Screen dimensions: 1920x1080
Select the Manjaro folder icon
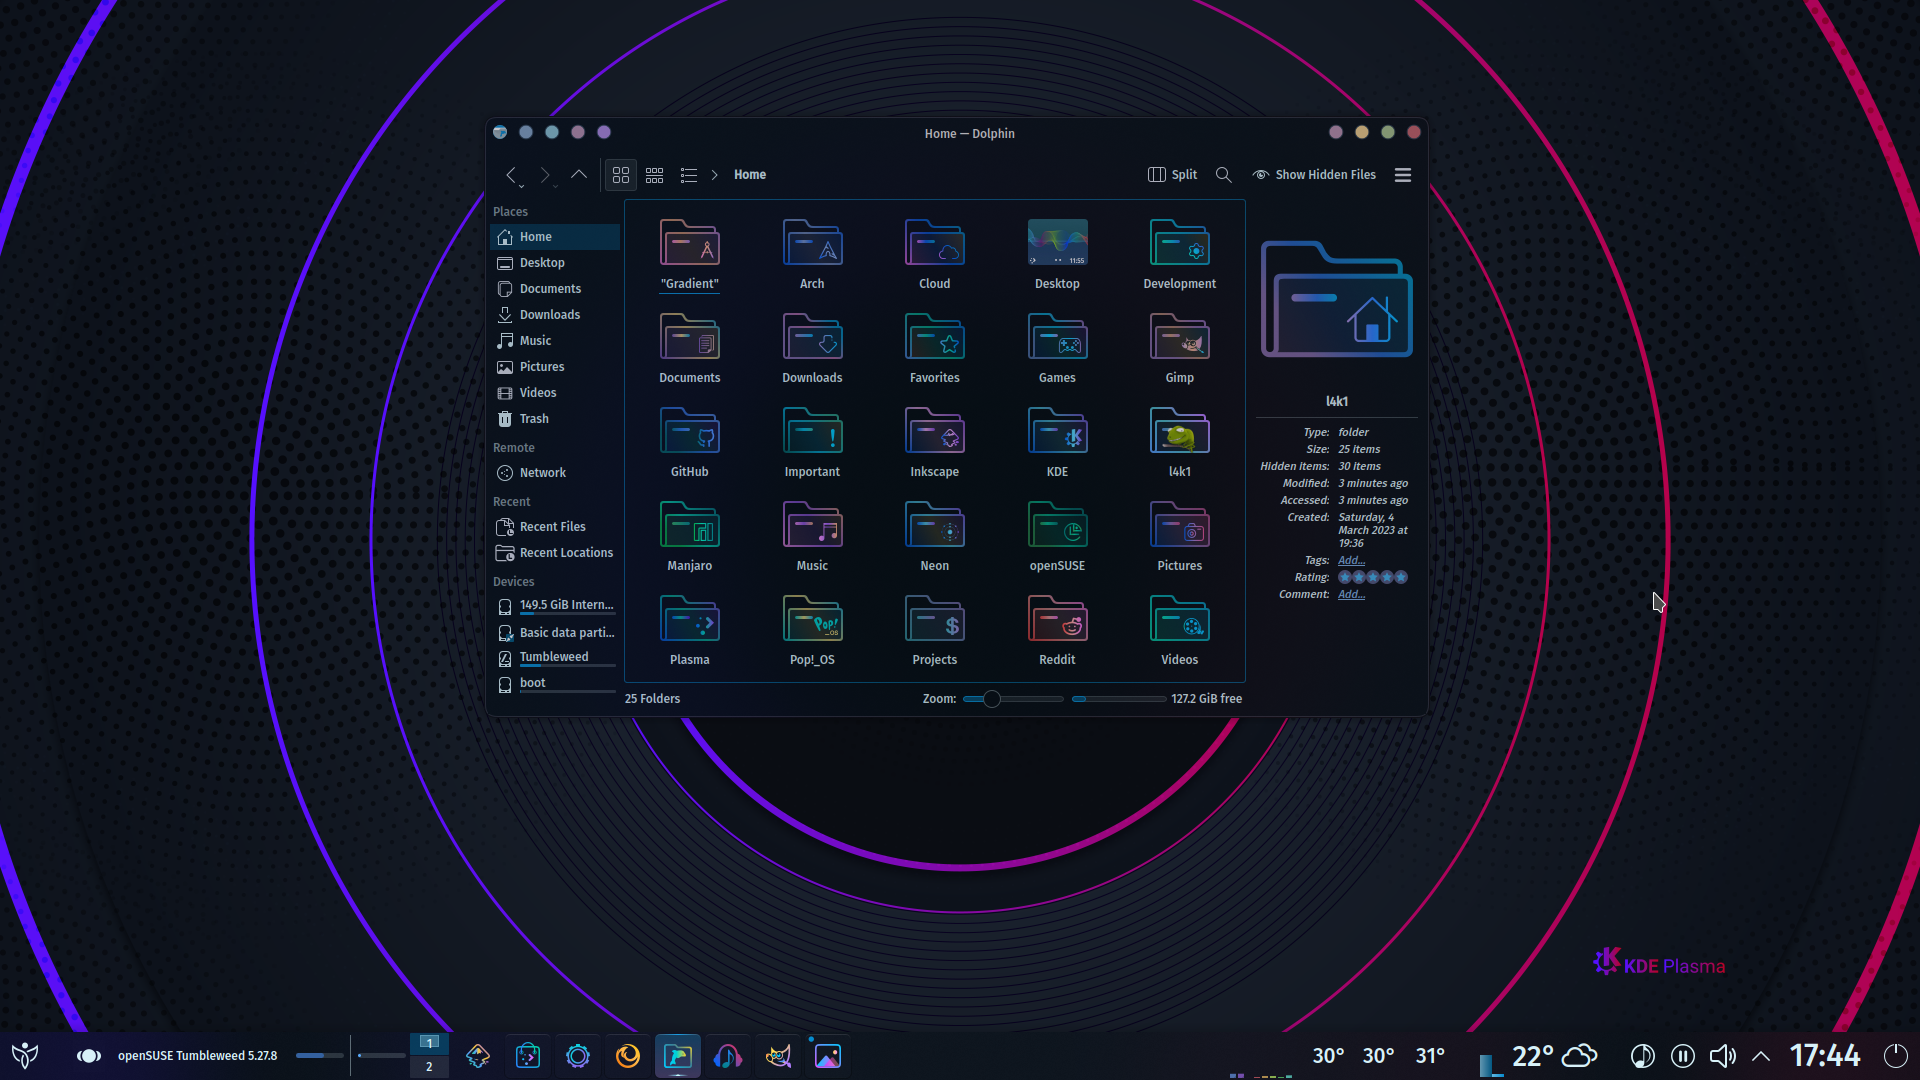pos(690,525)
